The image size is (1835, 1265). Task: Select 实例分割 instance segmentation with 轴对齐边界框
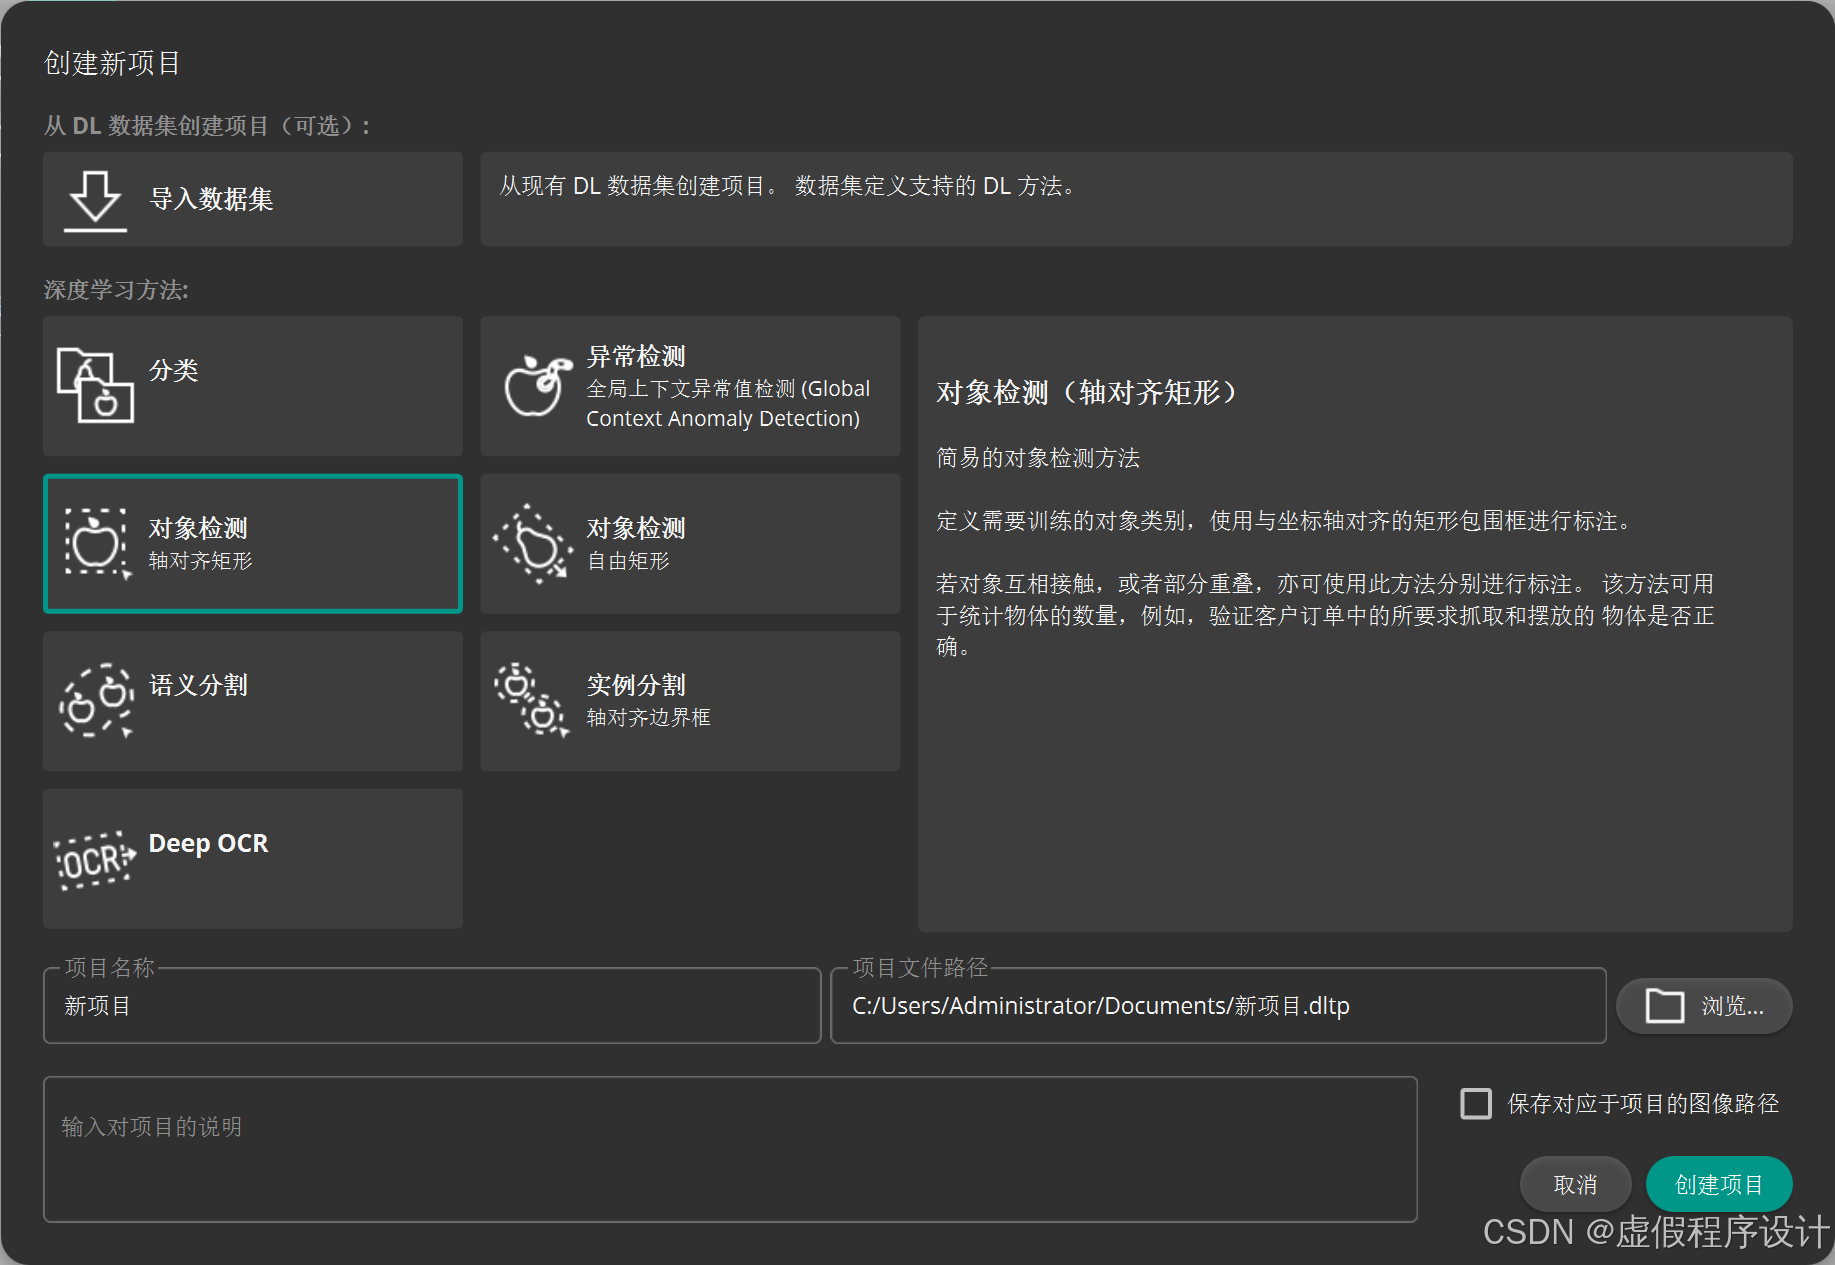[689, 700]
